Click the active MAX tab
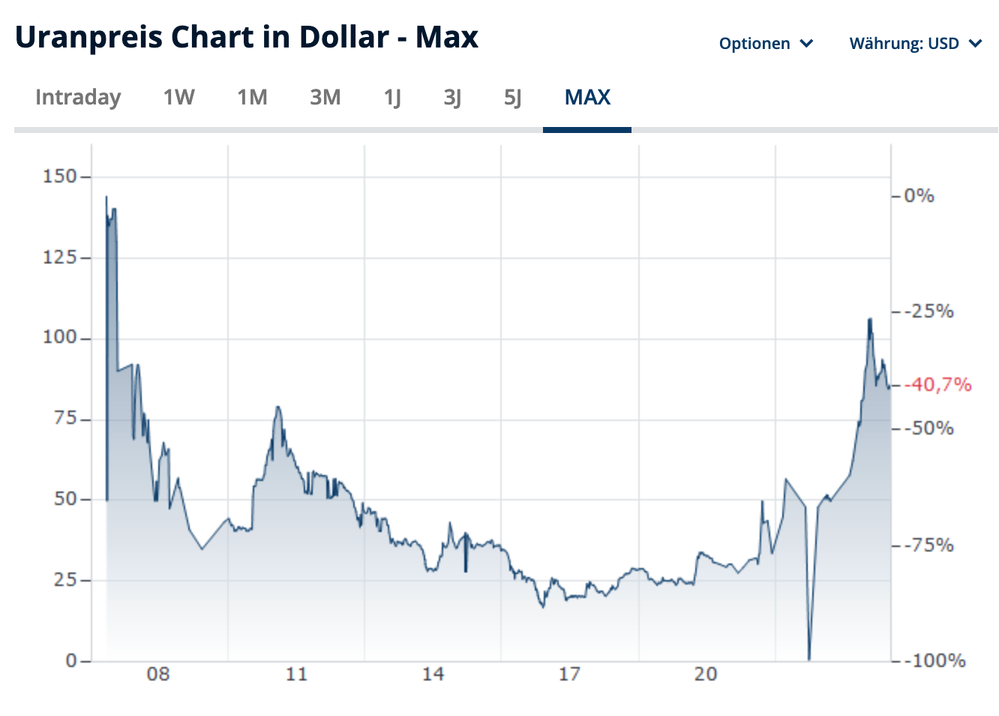The height and width of the screenshot is (716, 999). [587, 98]
